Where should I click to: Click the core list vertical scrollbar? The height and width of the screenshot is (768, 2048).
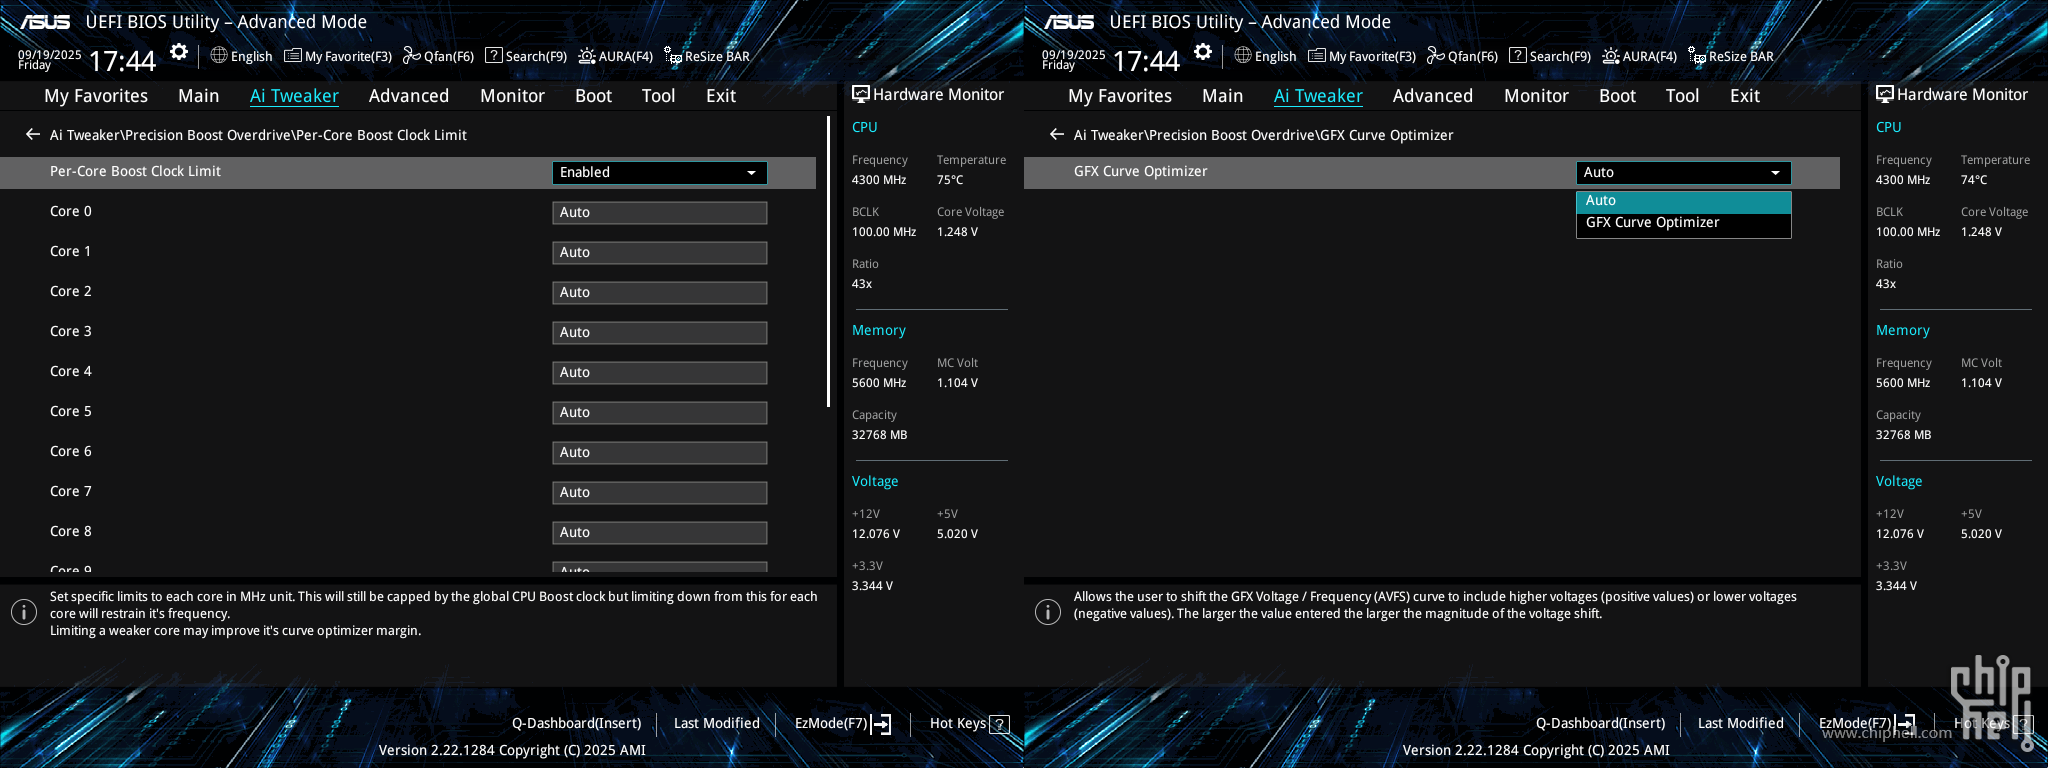coord(829,262)
